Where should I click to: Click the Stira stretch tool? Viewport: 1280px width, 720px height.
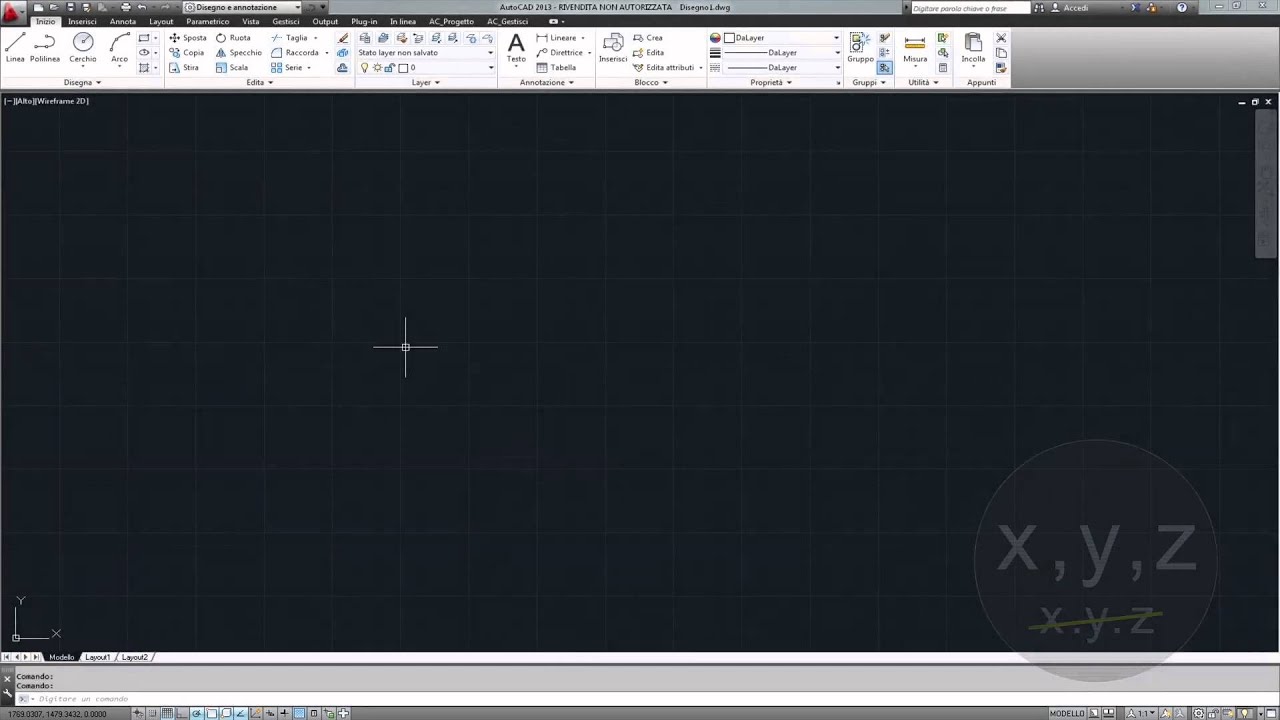185,68
